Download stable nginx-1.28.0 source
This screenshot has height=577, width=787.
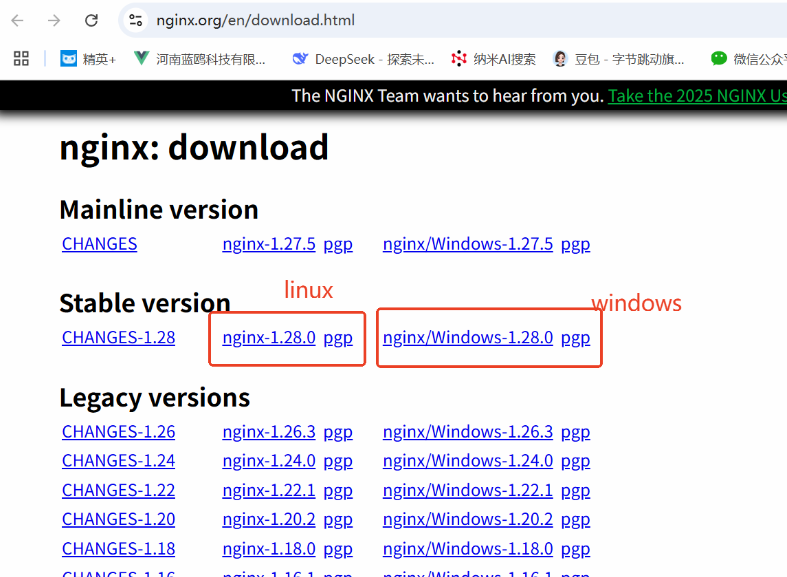tap(269, 338)
